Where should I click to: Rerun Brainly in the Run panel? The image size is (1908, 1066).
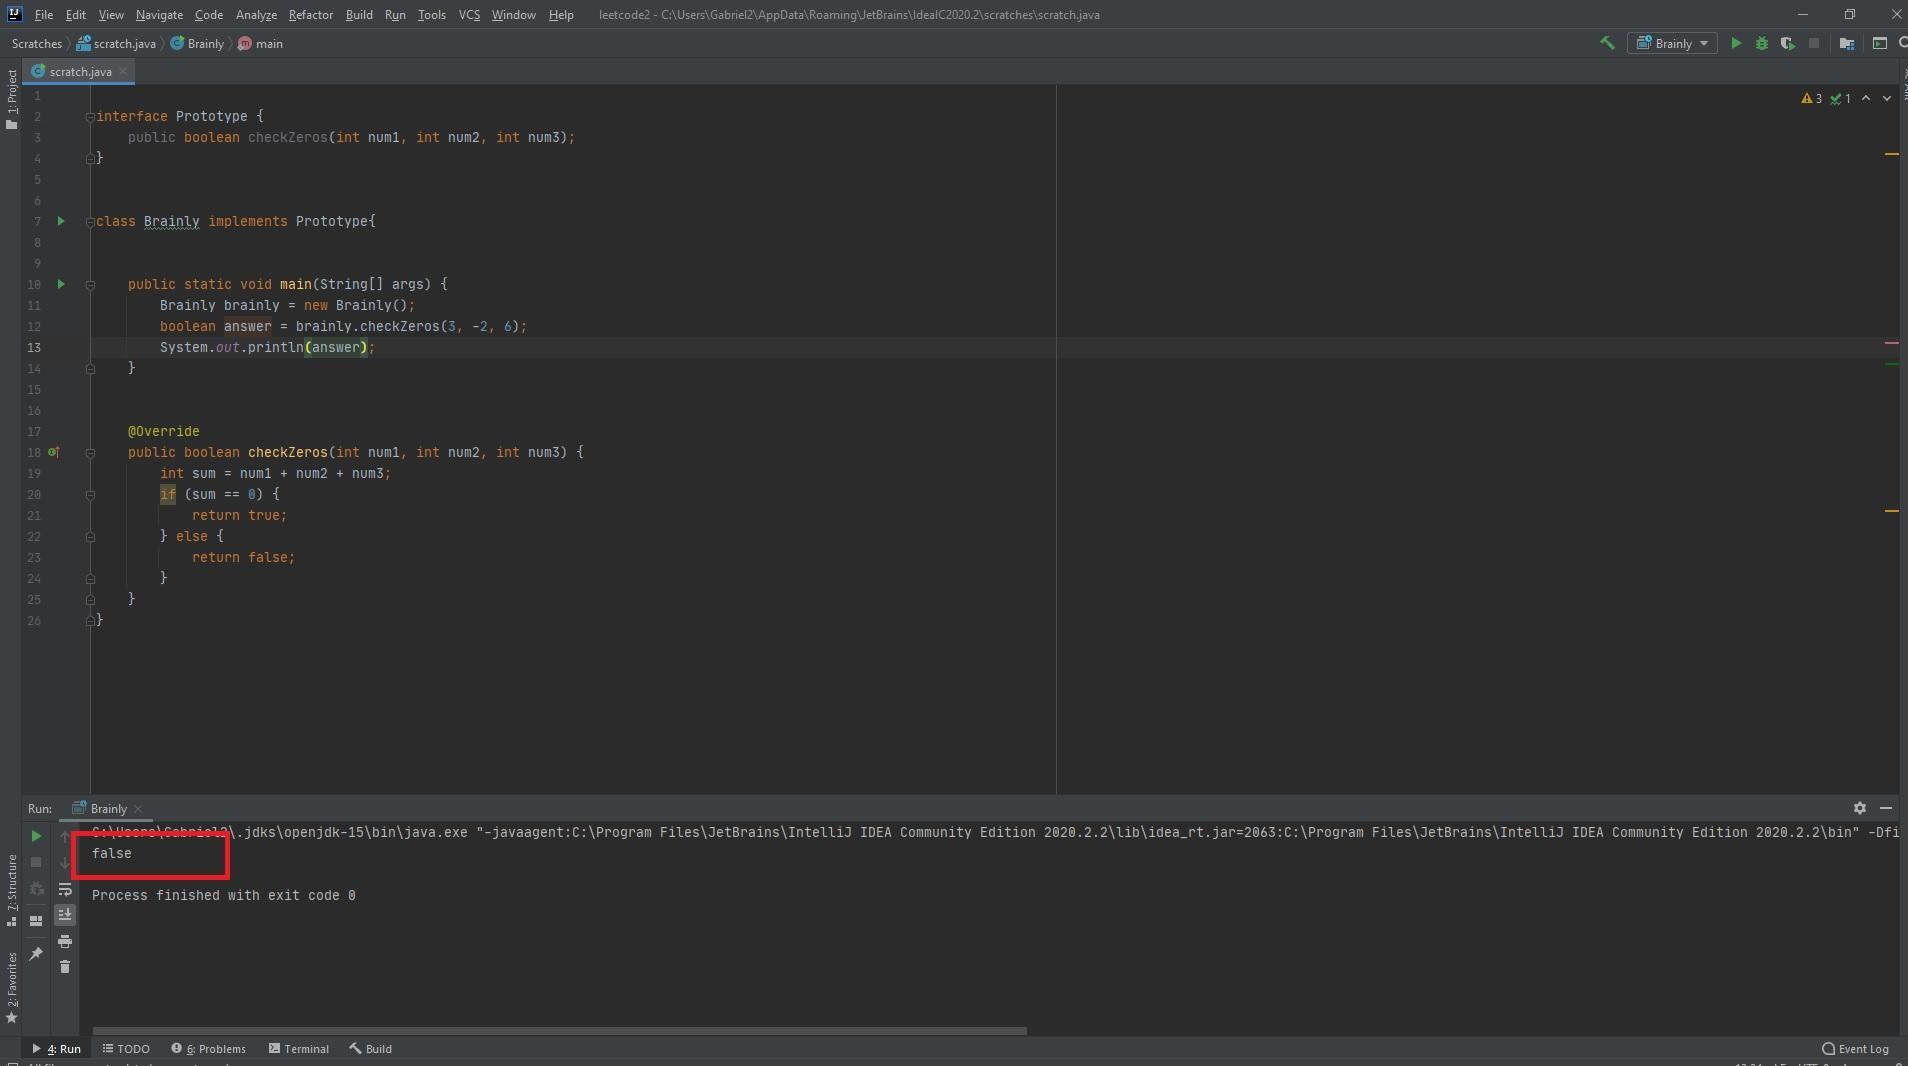click(36, 836)
